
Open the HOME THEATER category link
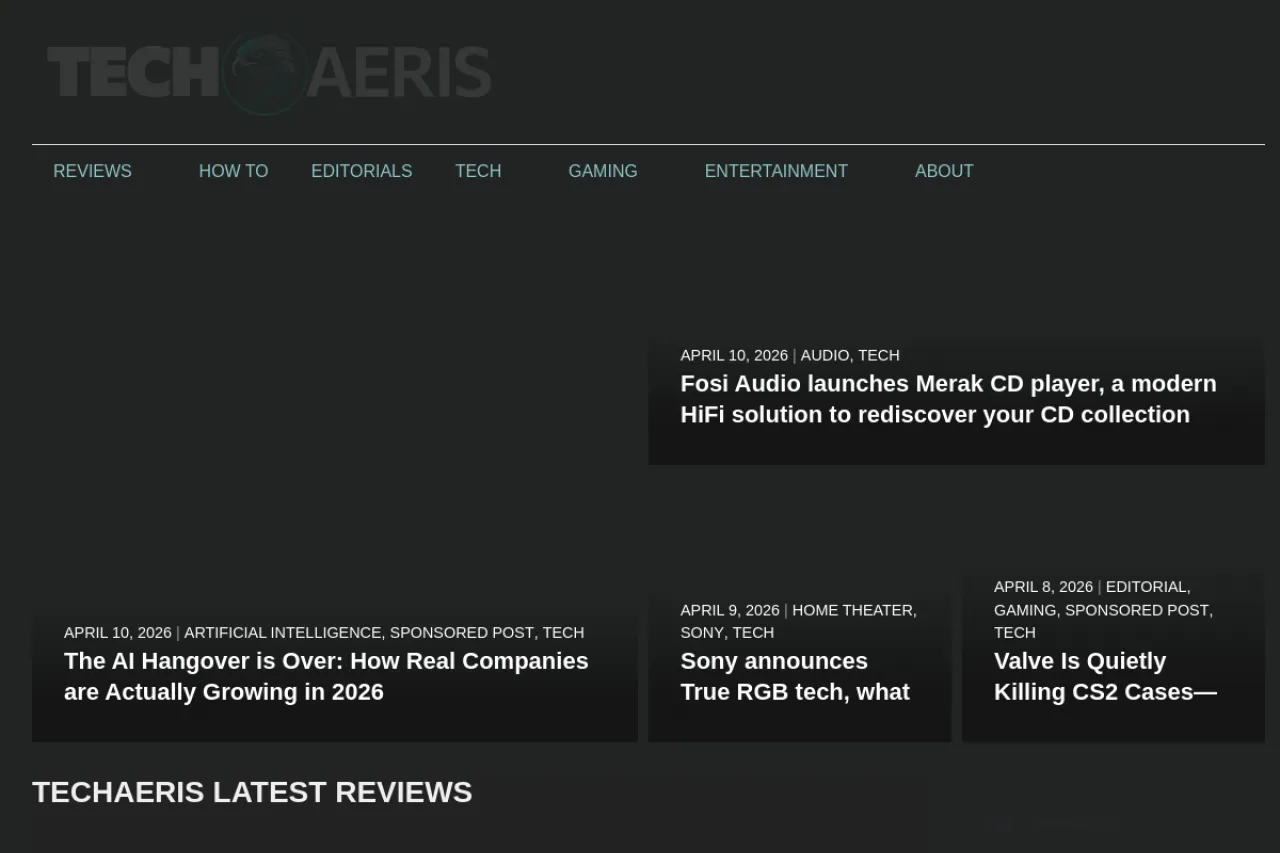coord(852,610)
